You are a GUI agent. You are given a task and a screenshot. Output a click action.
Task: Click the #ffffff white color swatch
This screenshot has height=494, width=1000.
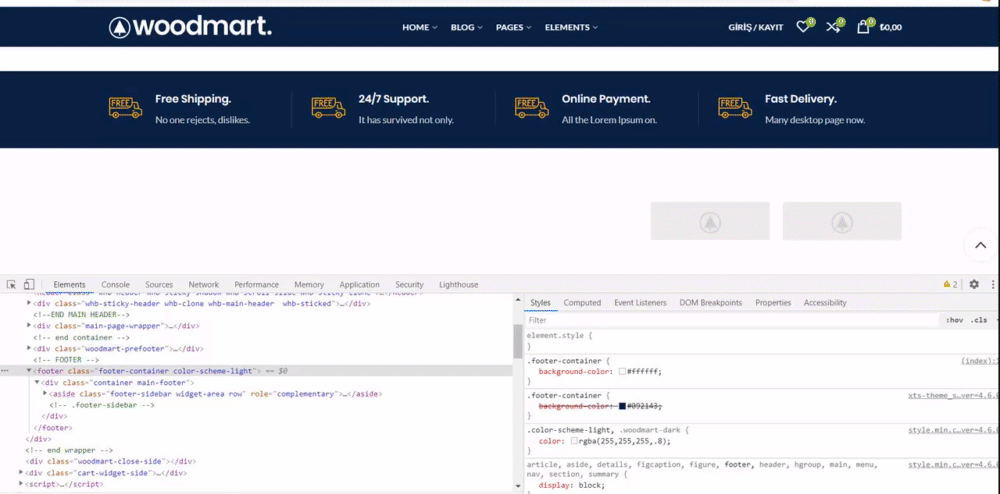pyautogui.click(x=622, y=372)
